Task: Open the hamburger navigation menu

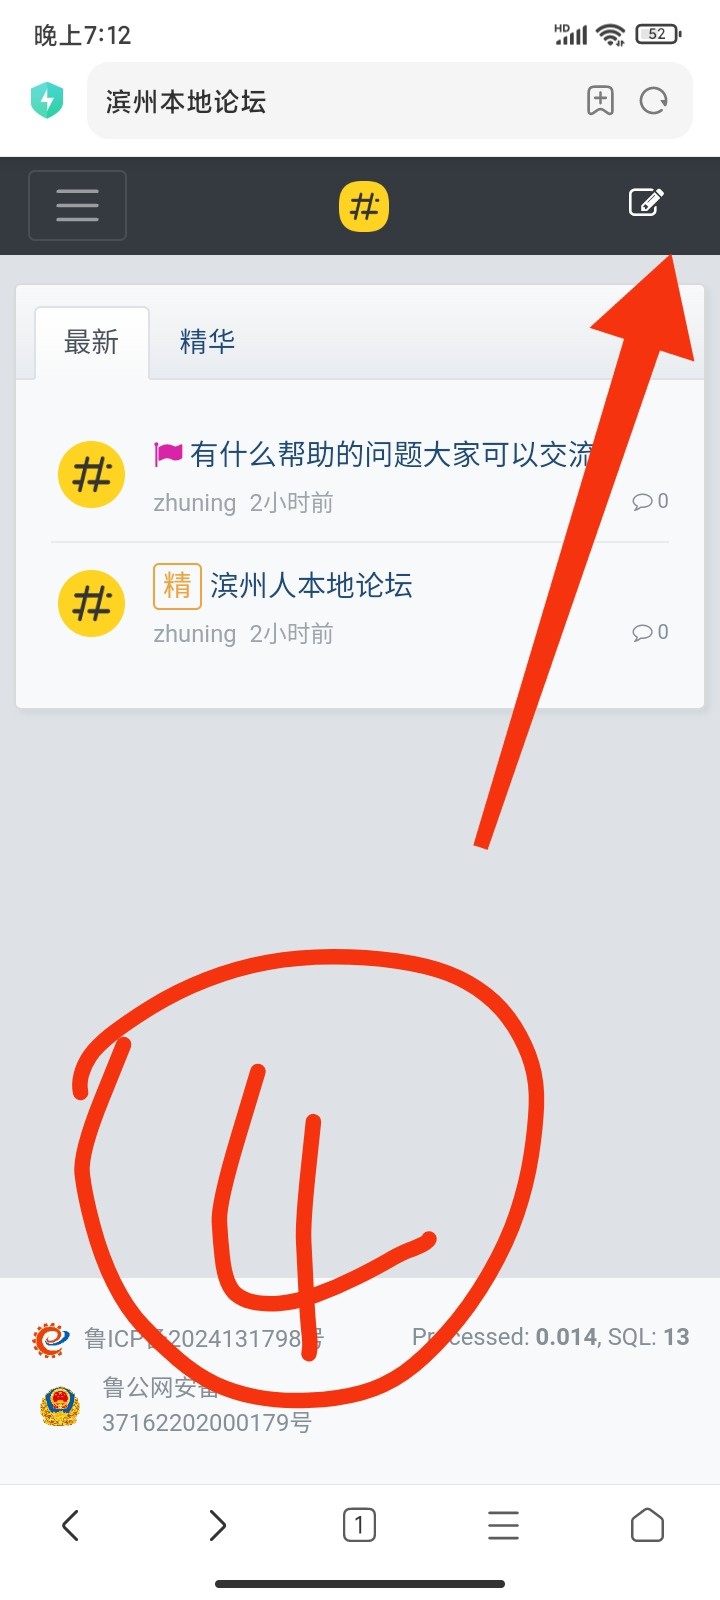Action: coord(77,206)
